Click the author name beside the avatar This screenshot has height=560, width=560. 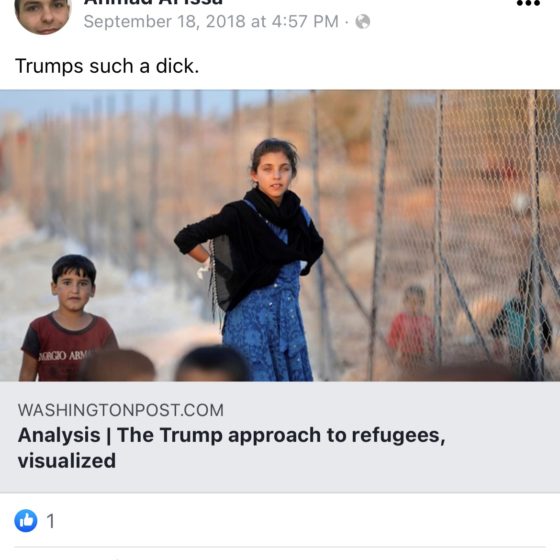coord(154,3)
